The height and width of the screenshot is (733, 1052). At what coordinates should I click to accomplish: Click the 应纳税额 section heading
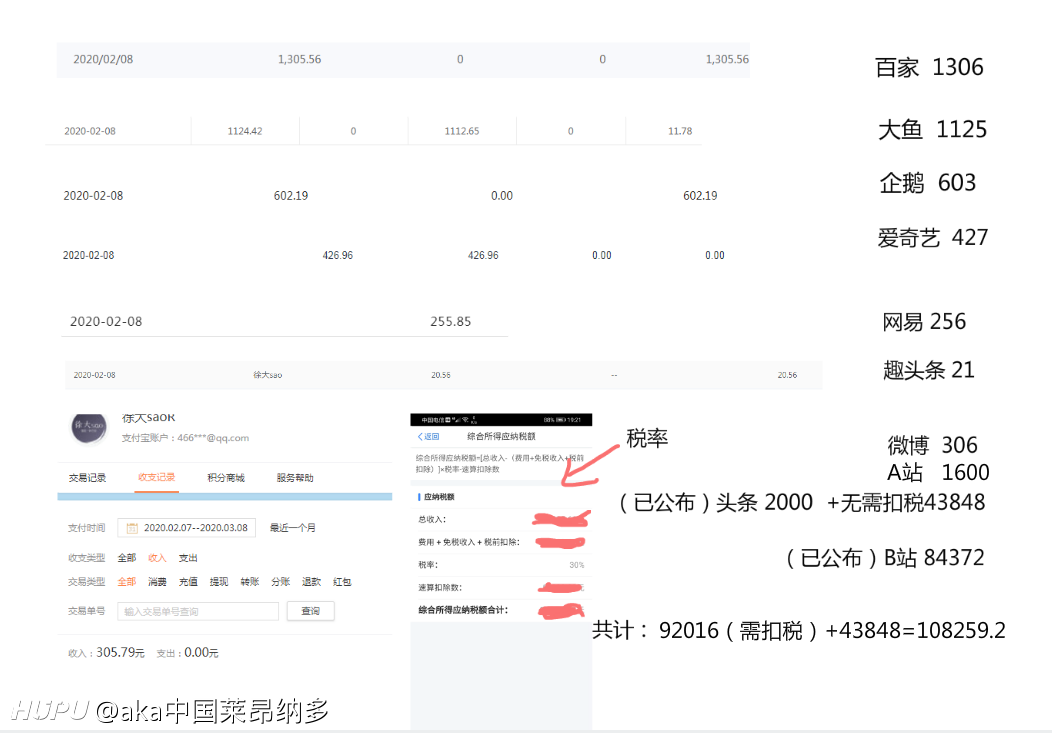tap(439, 497)
